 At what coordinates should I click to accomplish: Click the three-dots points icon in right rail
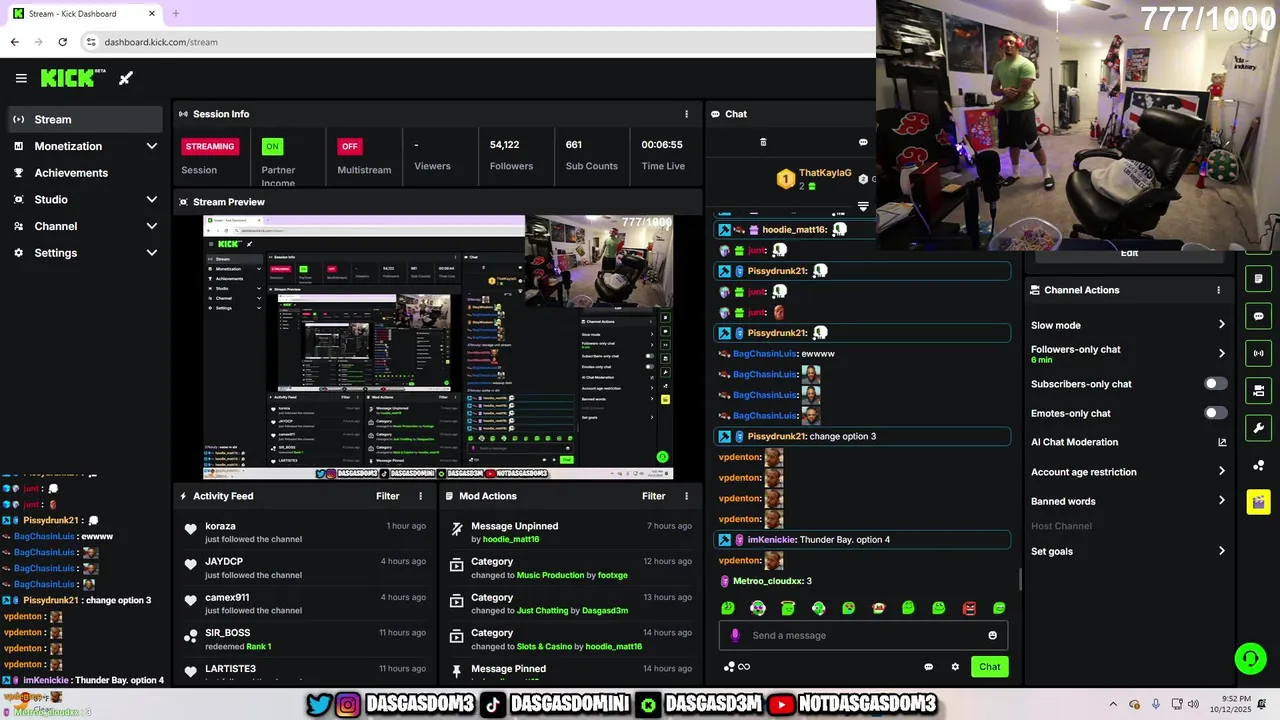pos(1258,466)
